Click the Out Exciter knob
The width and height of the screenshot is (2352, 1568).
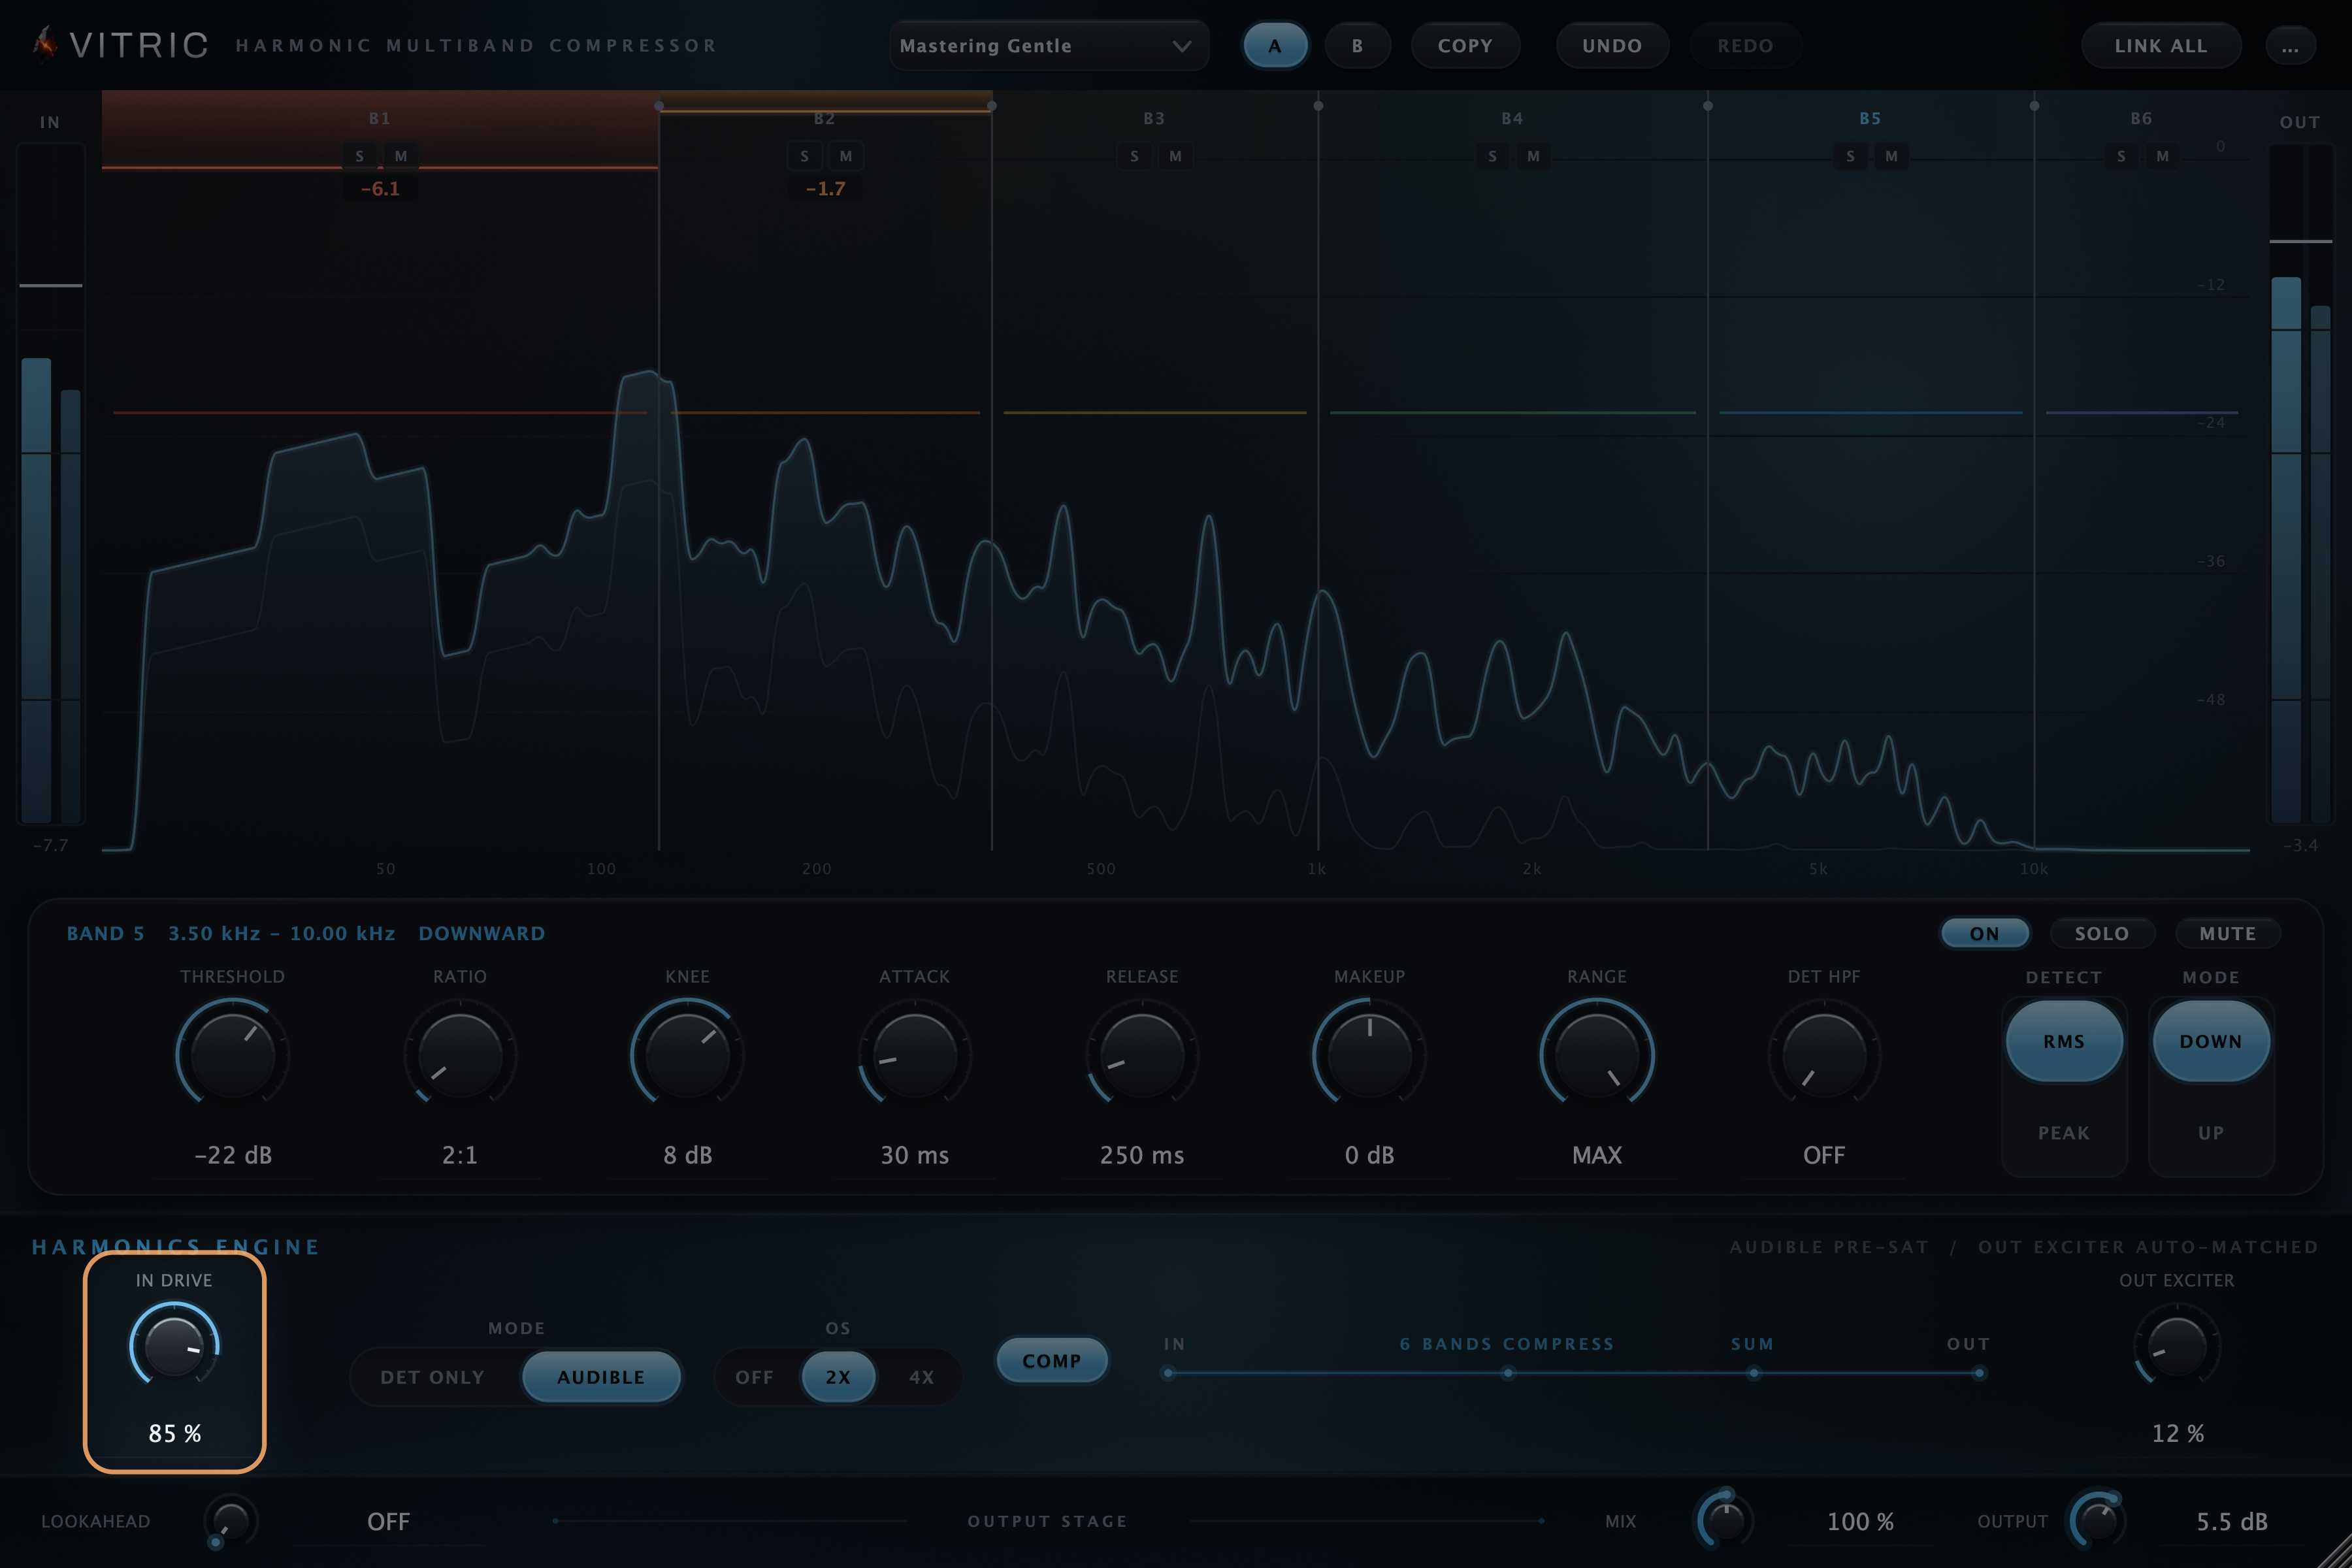pos(2177,1346)
